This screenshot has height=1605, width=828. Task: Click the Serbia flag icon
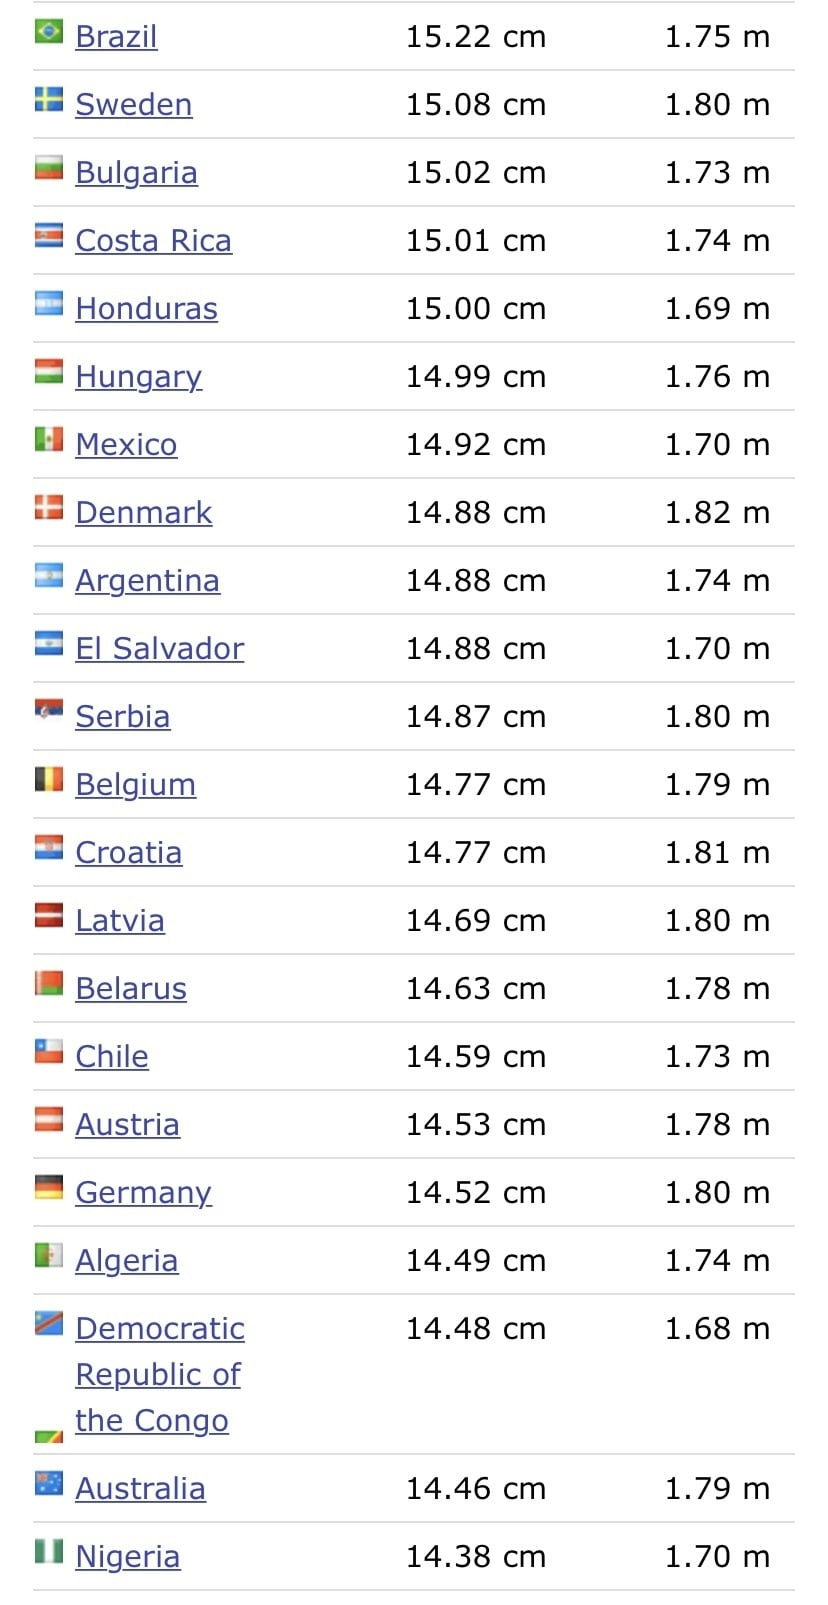click(x=49, y=710)
